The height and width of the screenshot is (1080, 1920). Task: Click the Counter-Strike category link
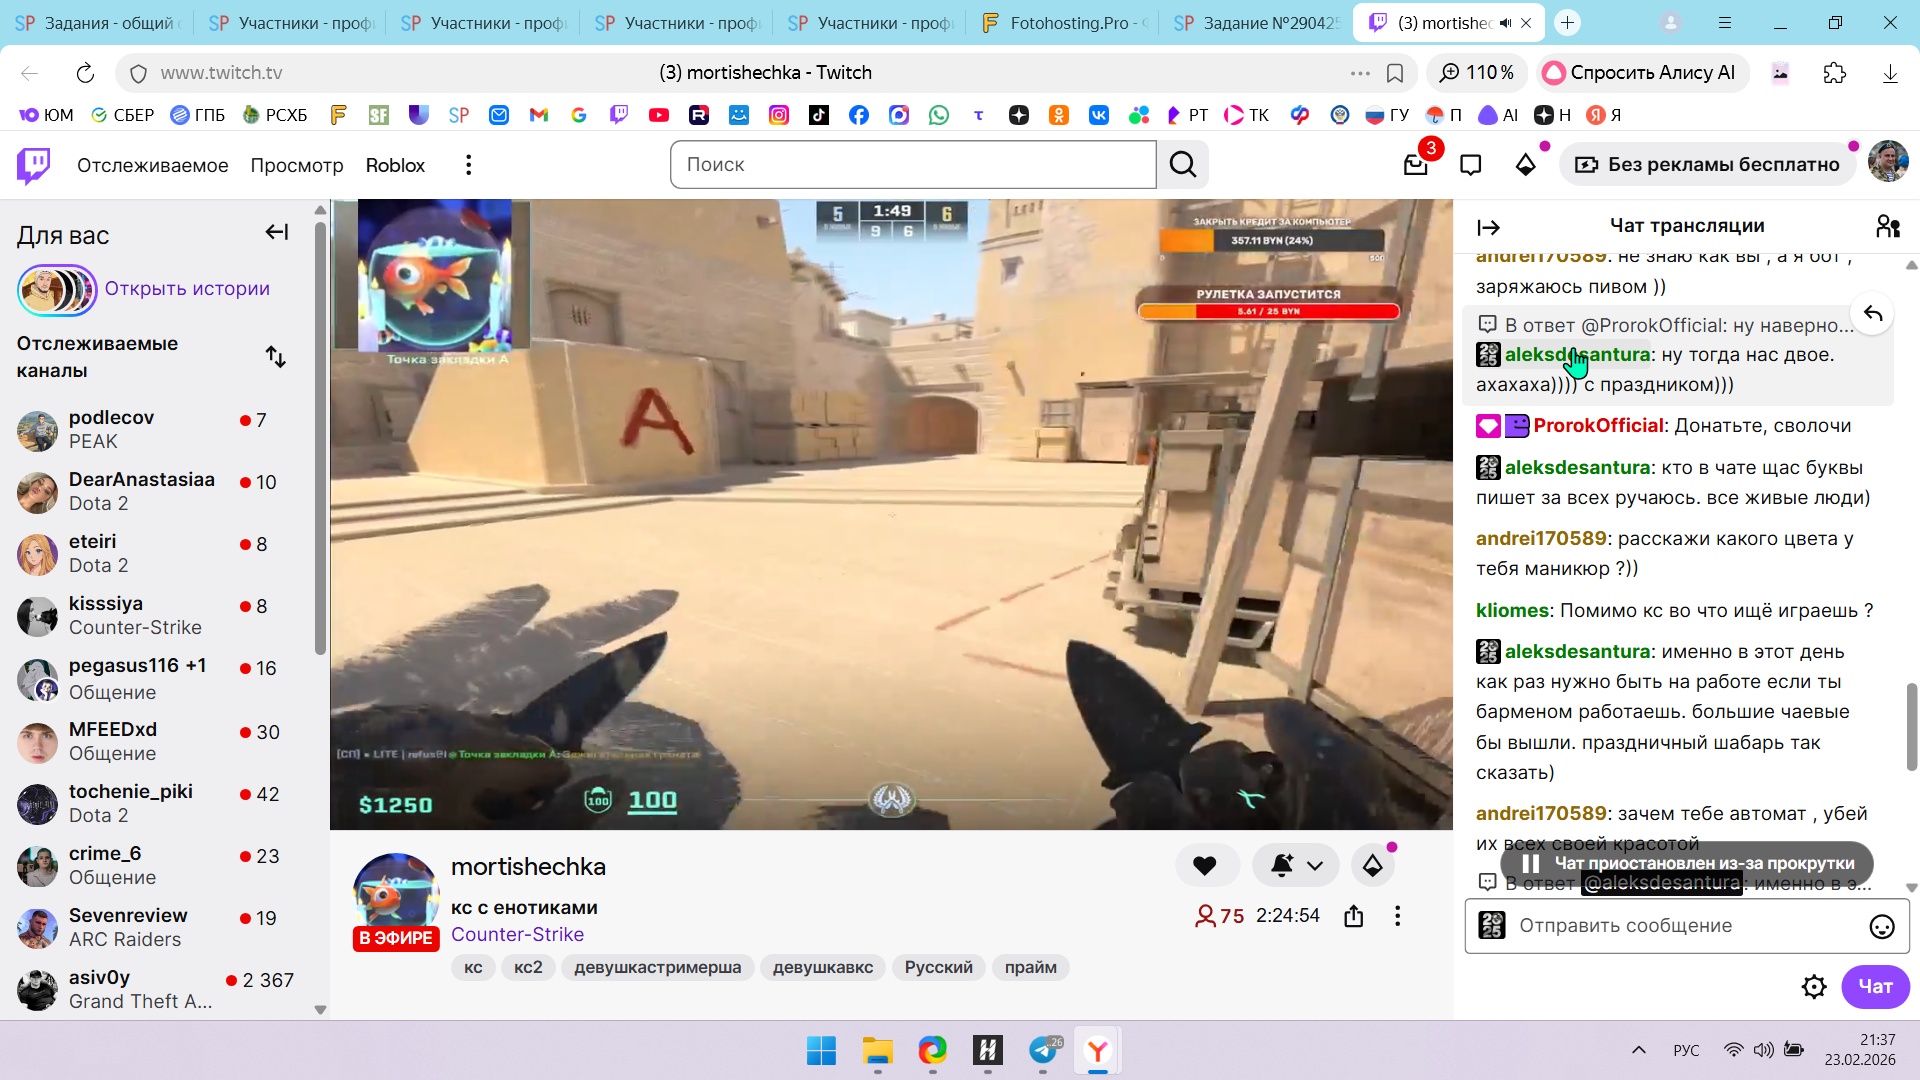(517, 934)
